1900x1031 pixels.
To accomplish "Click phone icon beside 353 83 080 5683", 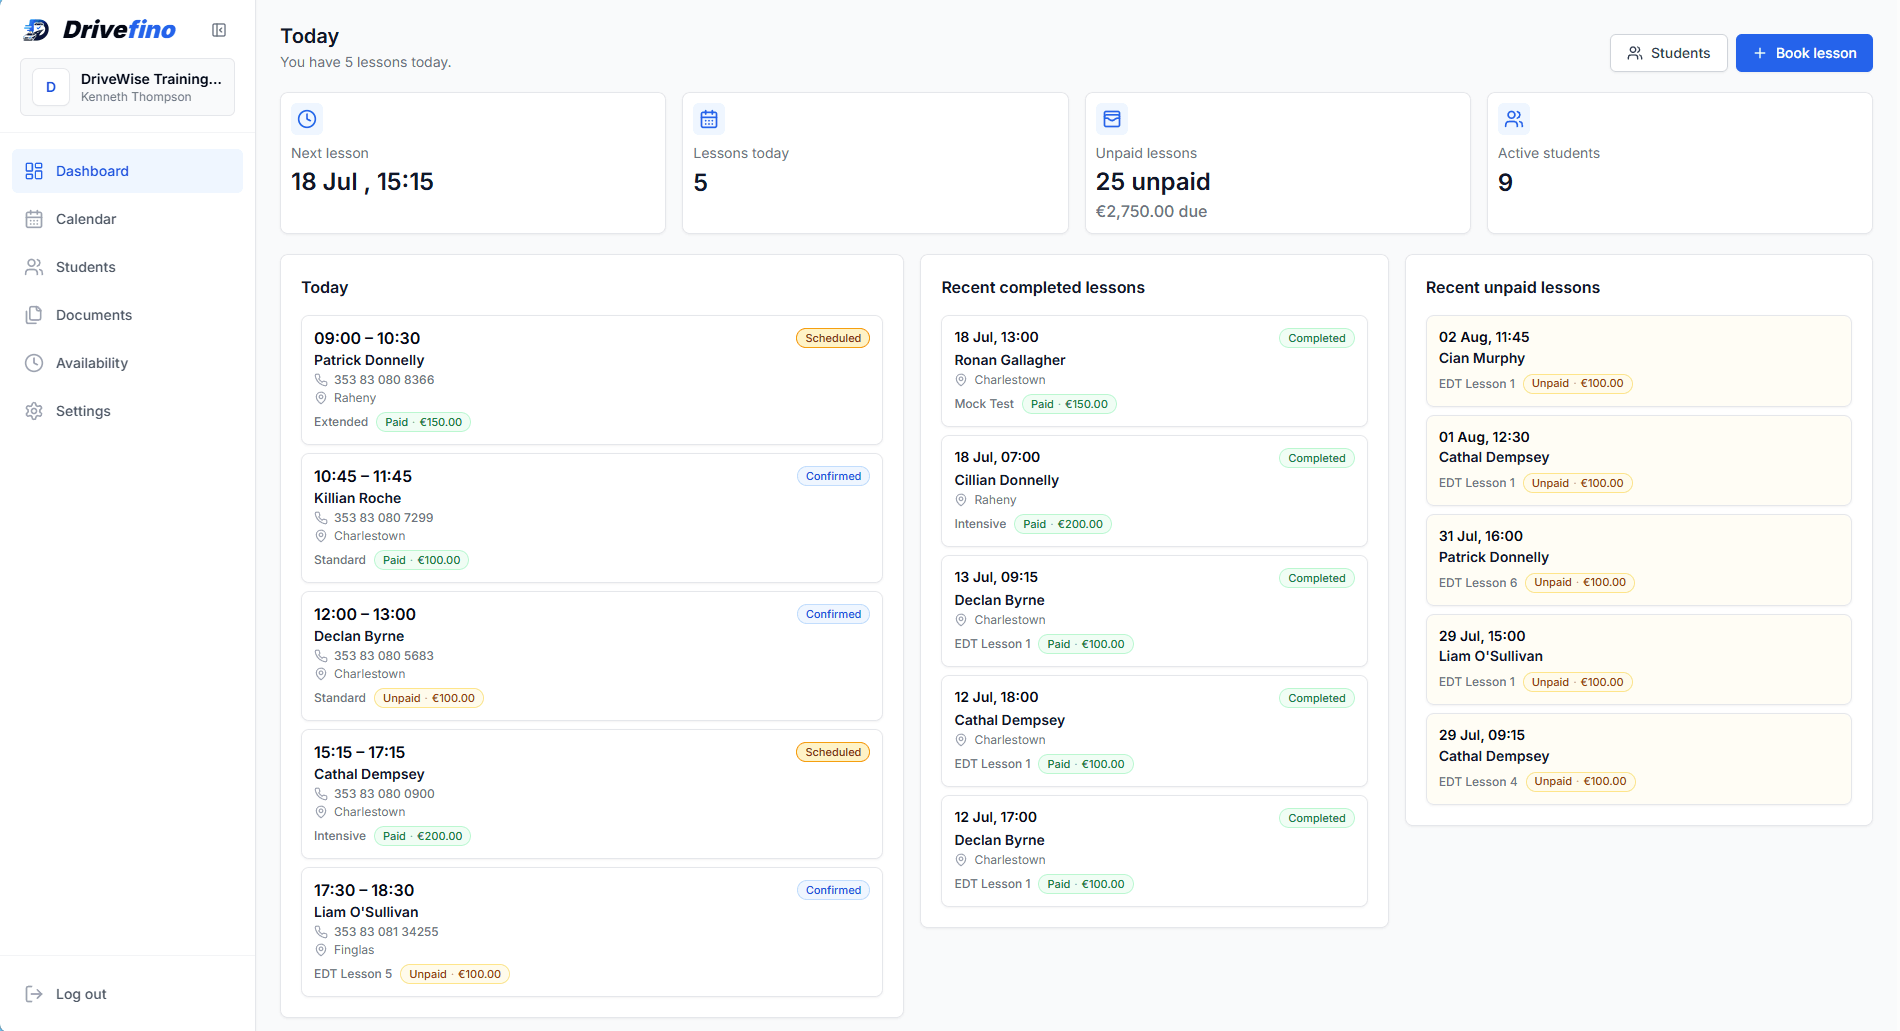I will point(321,656).
